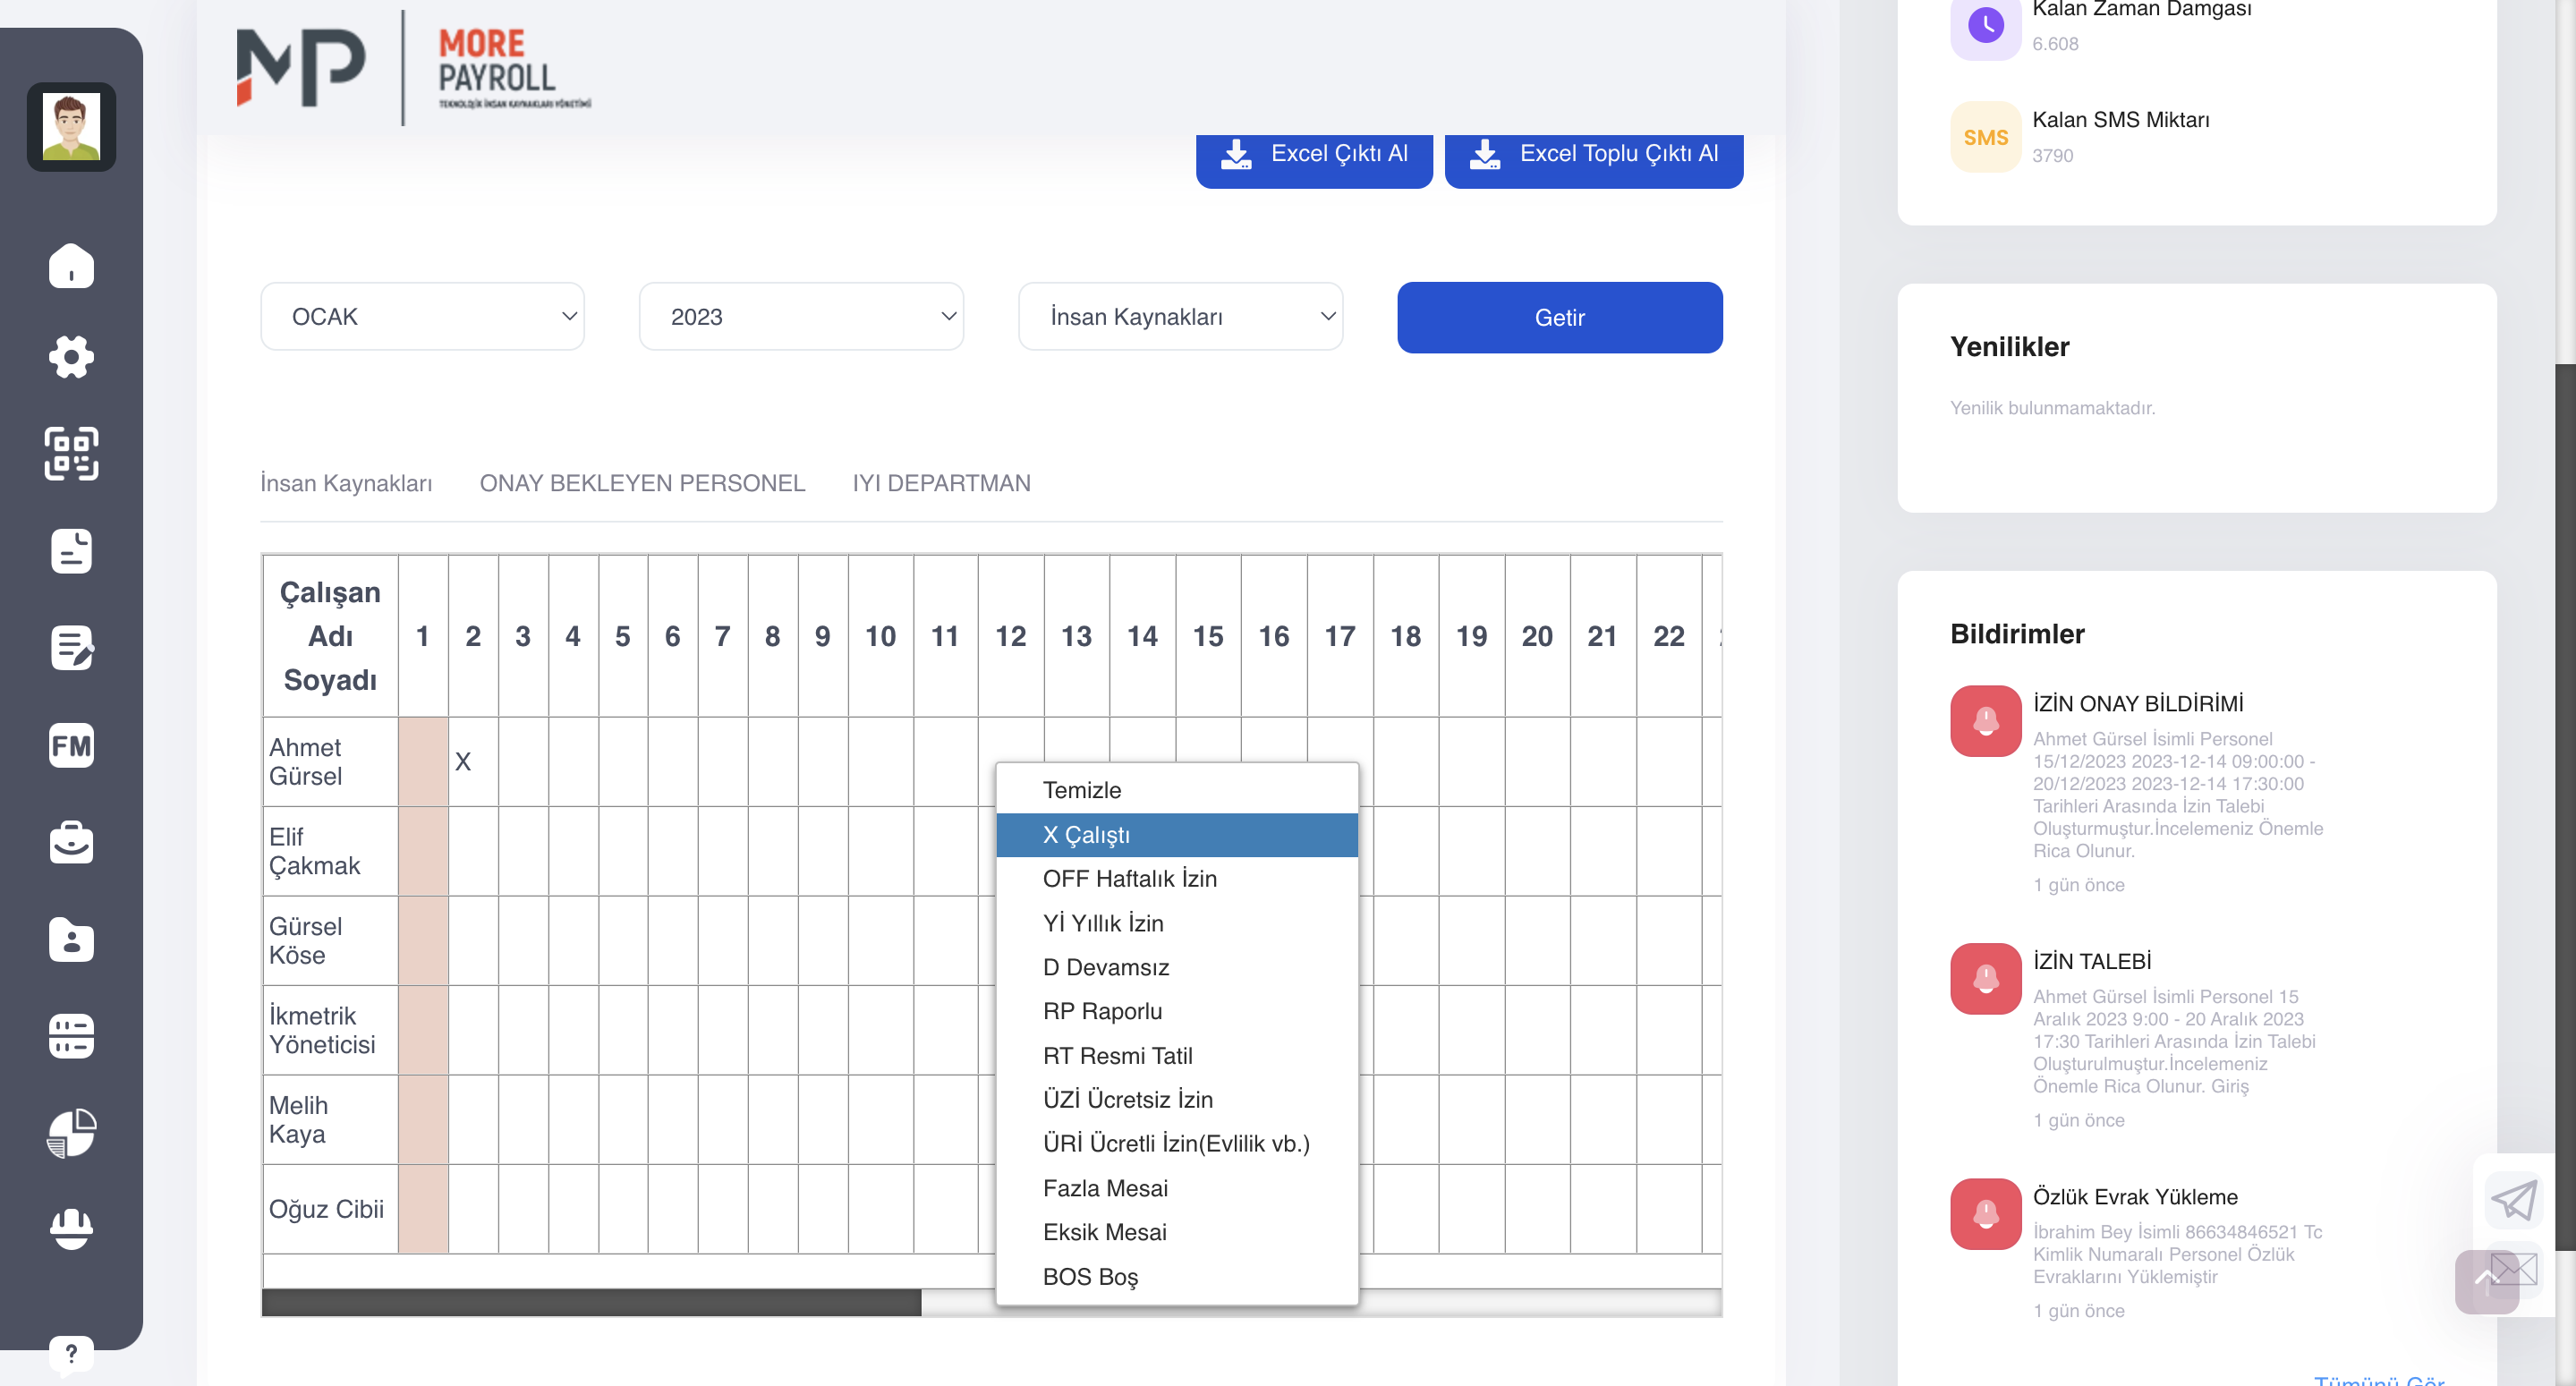The width and height of the screenshot is (2576, 1386).
Task: Switch to IYI DEPARTMAN tab
Action: 941,483
